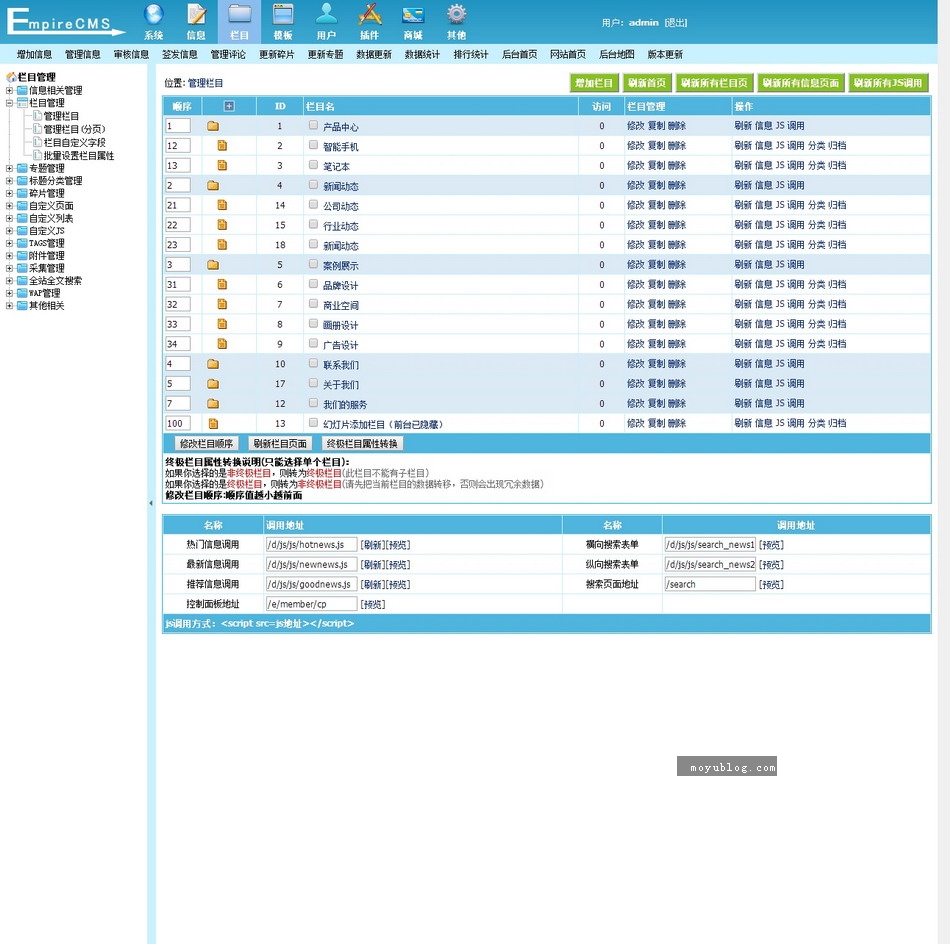Expand the 碎片管理 tree node

pyautogui.click(x=9, y=193)
